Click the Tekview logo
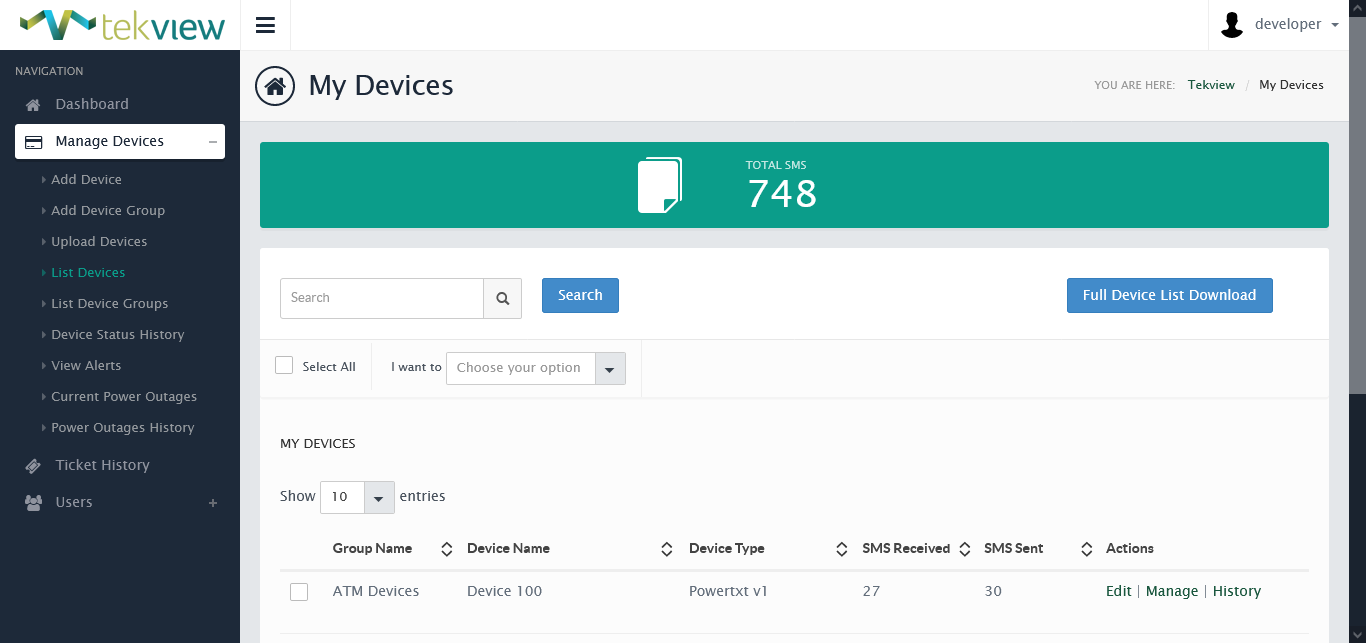 pos(121,25)
